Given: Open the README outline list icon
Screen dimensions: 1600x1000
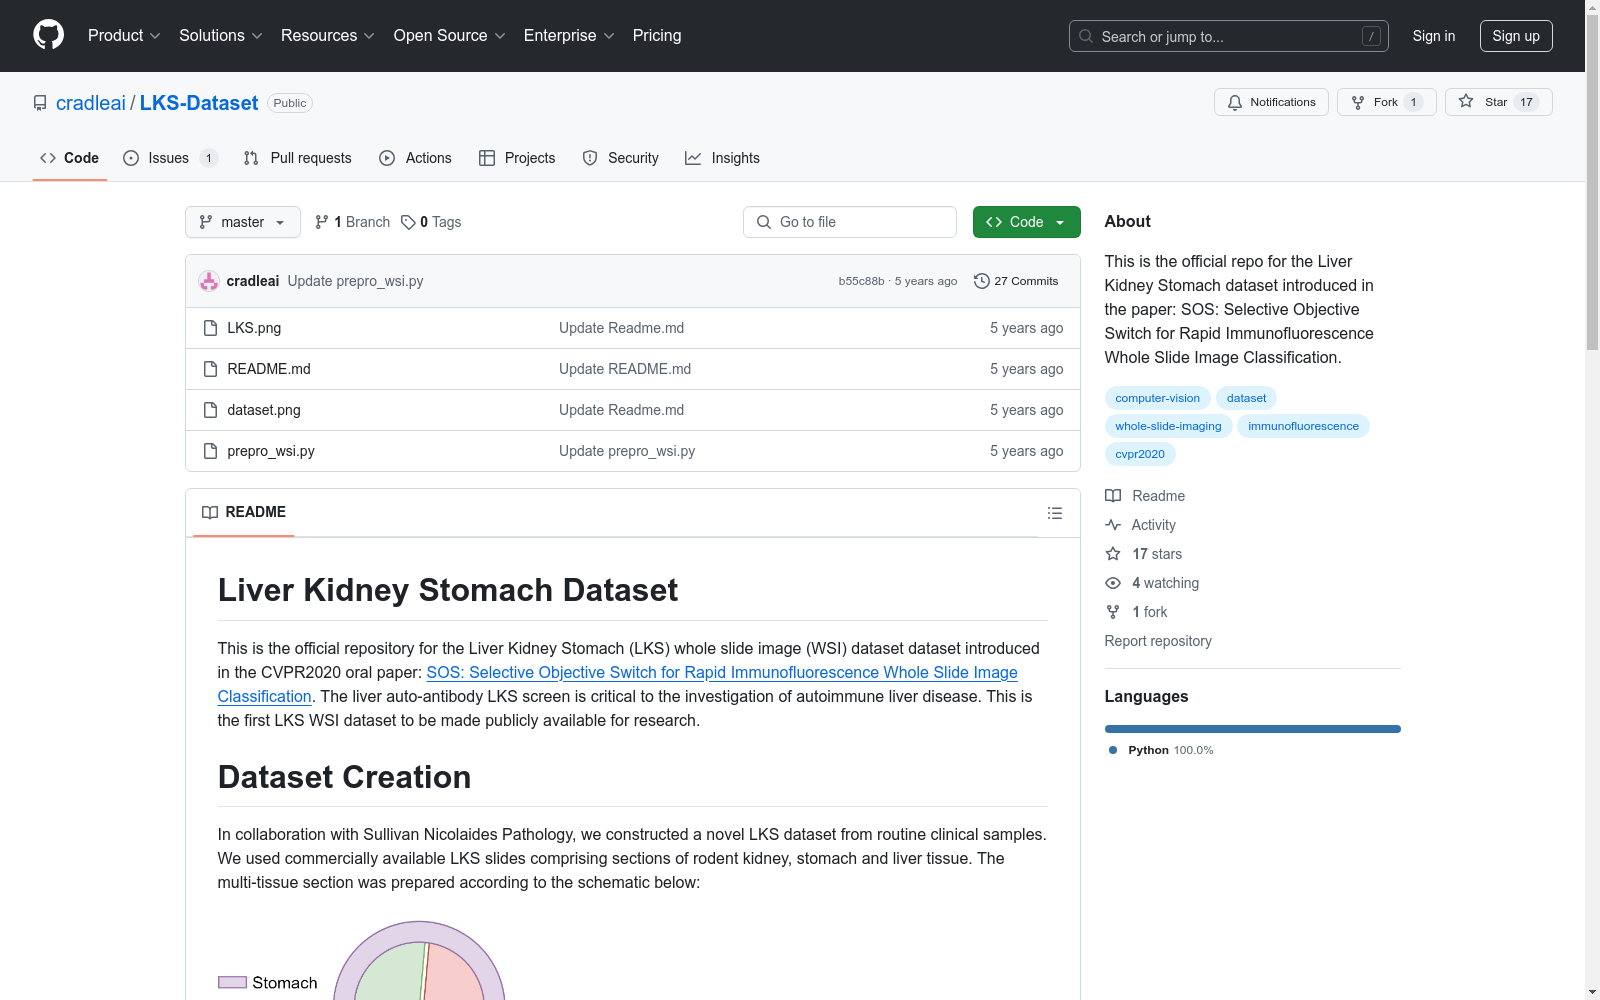Looking at the screenshot, I should [1055, 513].
